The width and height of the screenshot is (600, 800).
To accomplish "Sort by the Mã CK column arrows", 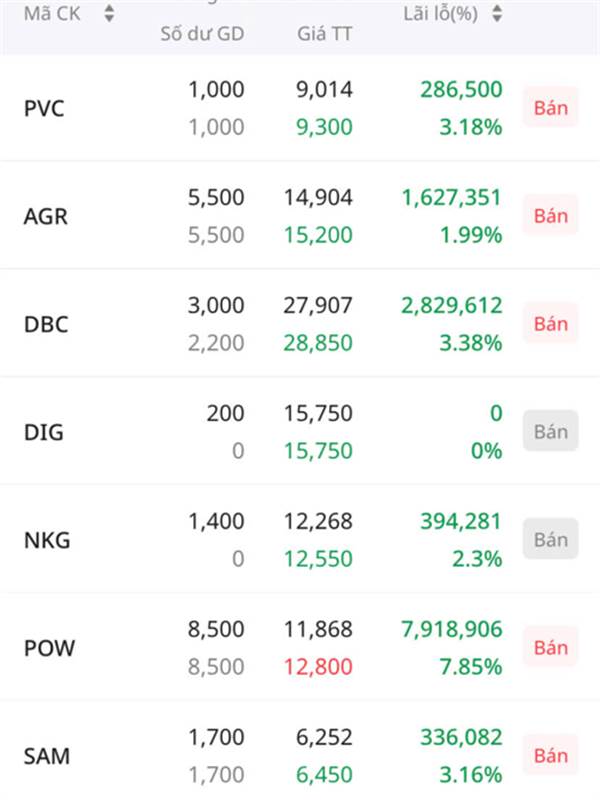I will 109,14.
